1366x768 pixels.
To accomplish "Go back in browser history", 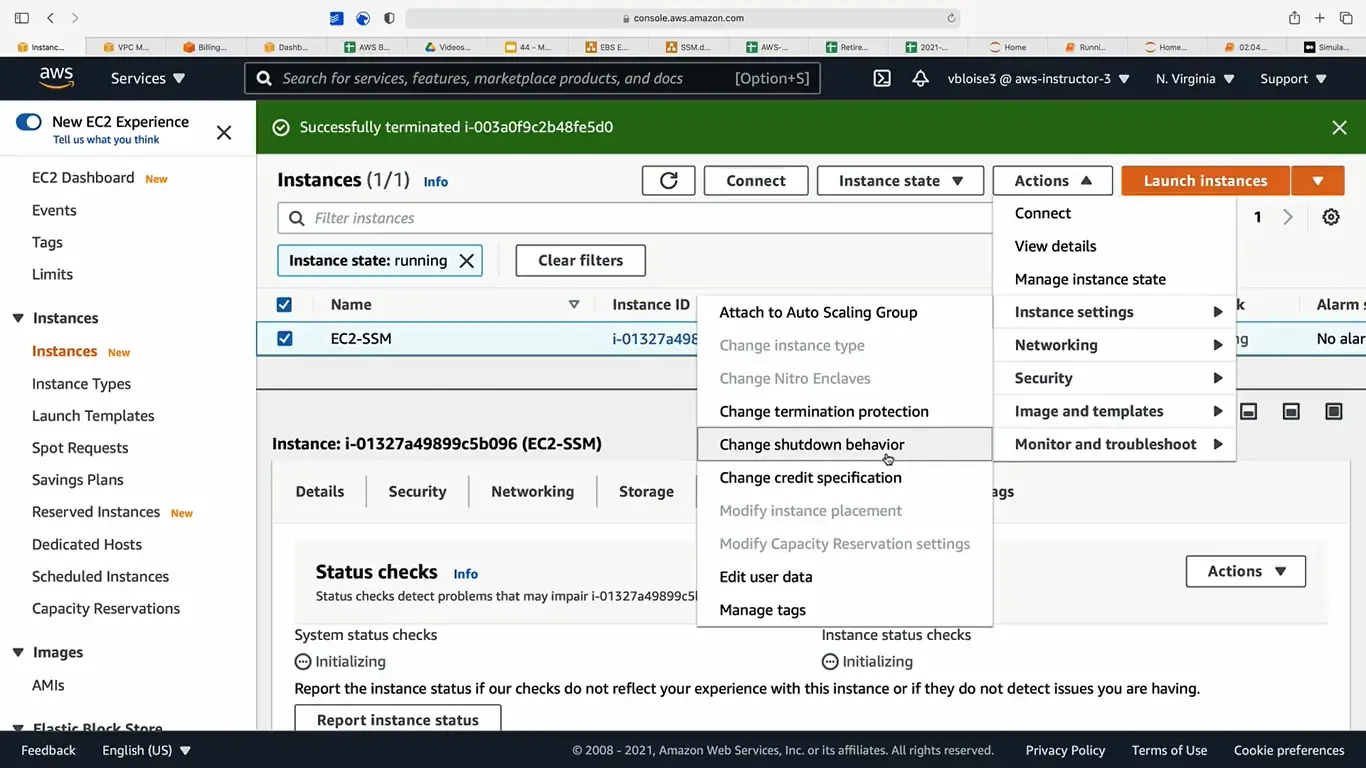I will click(51, 18).
